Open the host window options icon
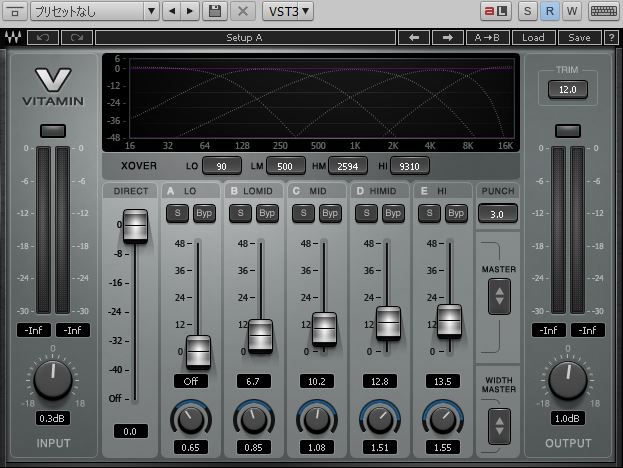Viewport: 623px width, 468px height. click(x=15, y=11)
